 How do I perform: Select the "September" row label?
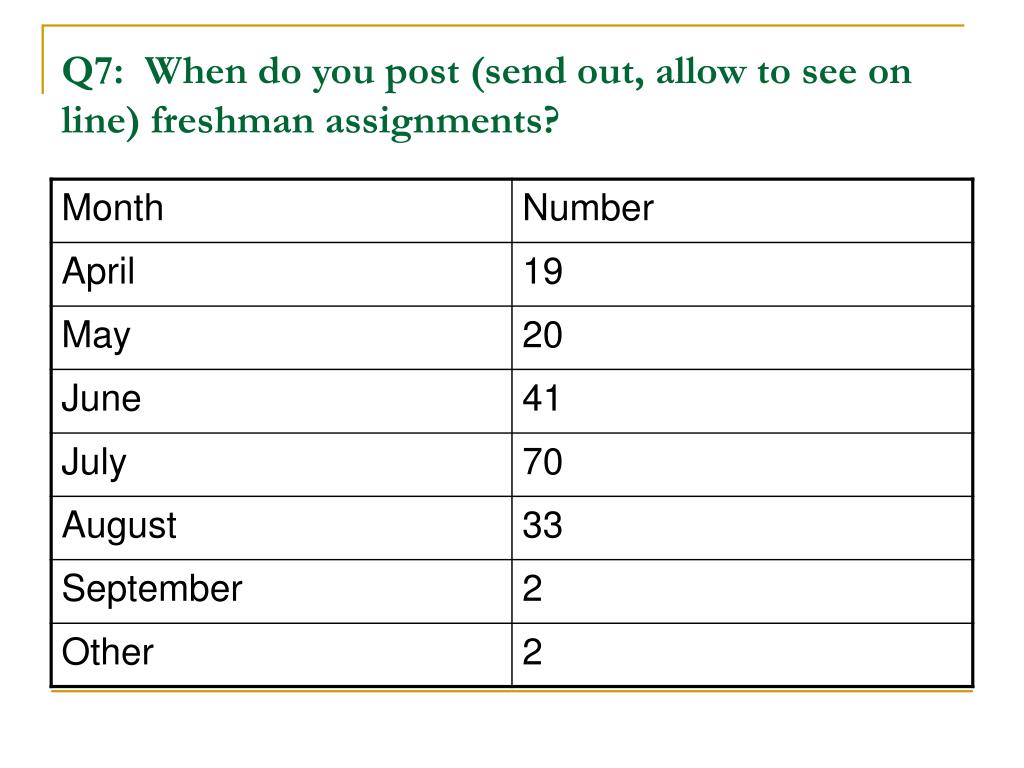point(152,589)
